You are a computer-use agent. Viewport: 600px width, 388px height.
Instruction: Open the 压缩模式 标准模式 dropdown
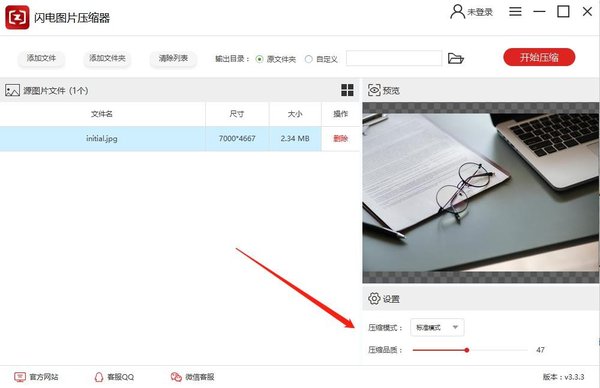437,328
